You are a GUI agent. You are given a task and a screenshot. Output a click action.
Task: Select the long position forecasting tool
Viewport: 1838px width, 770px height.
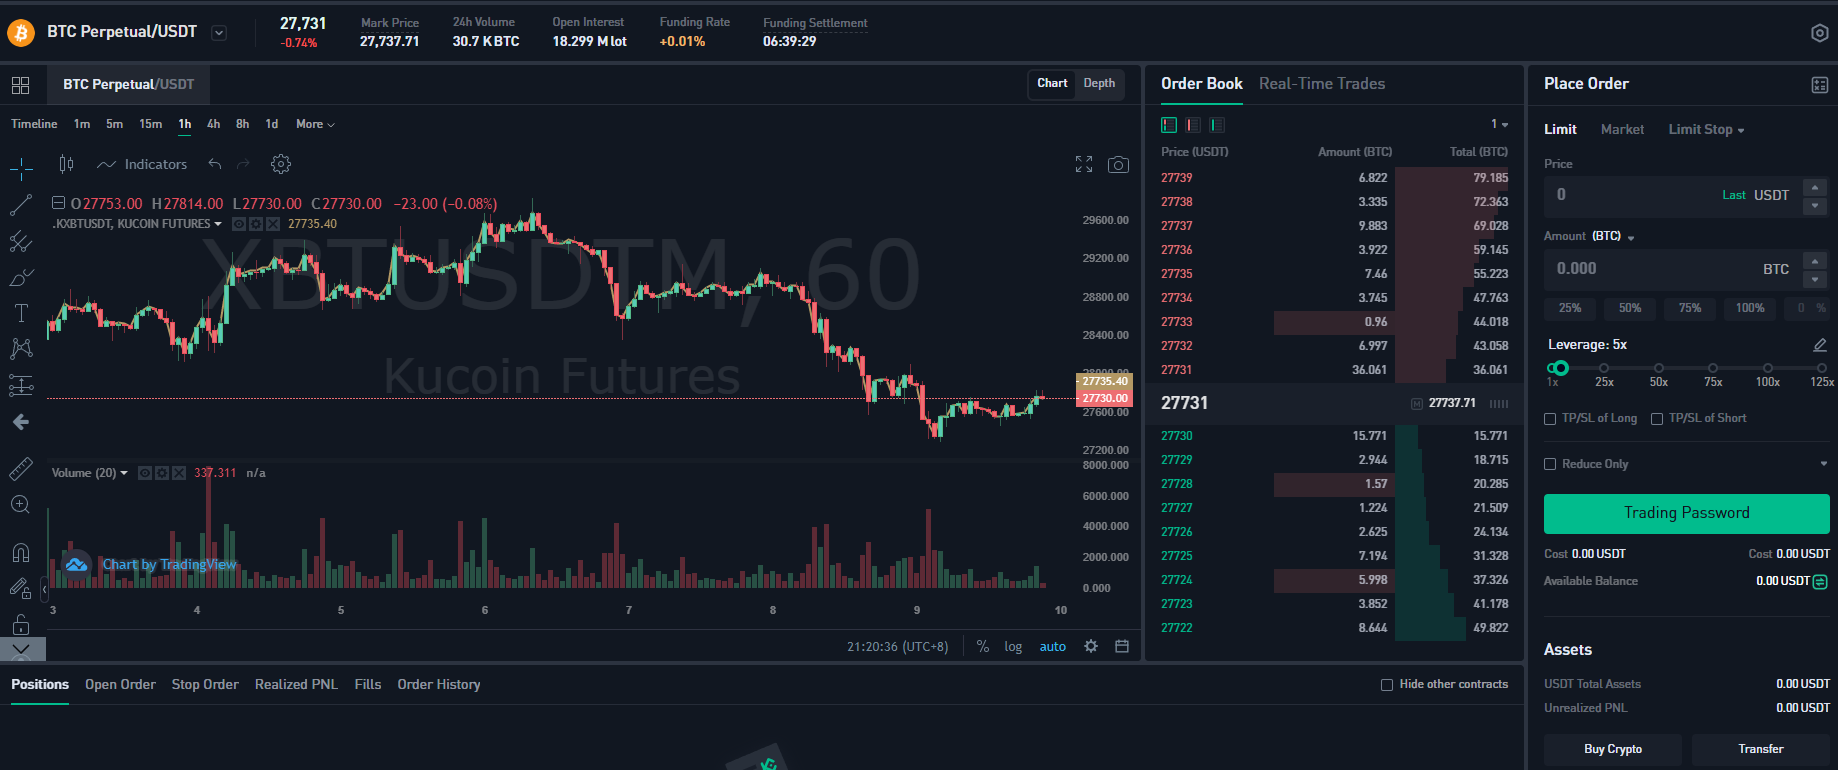click(21, 385)
